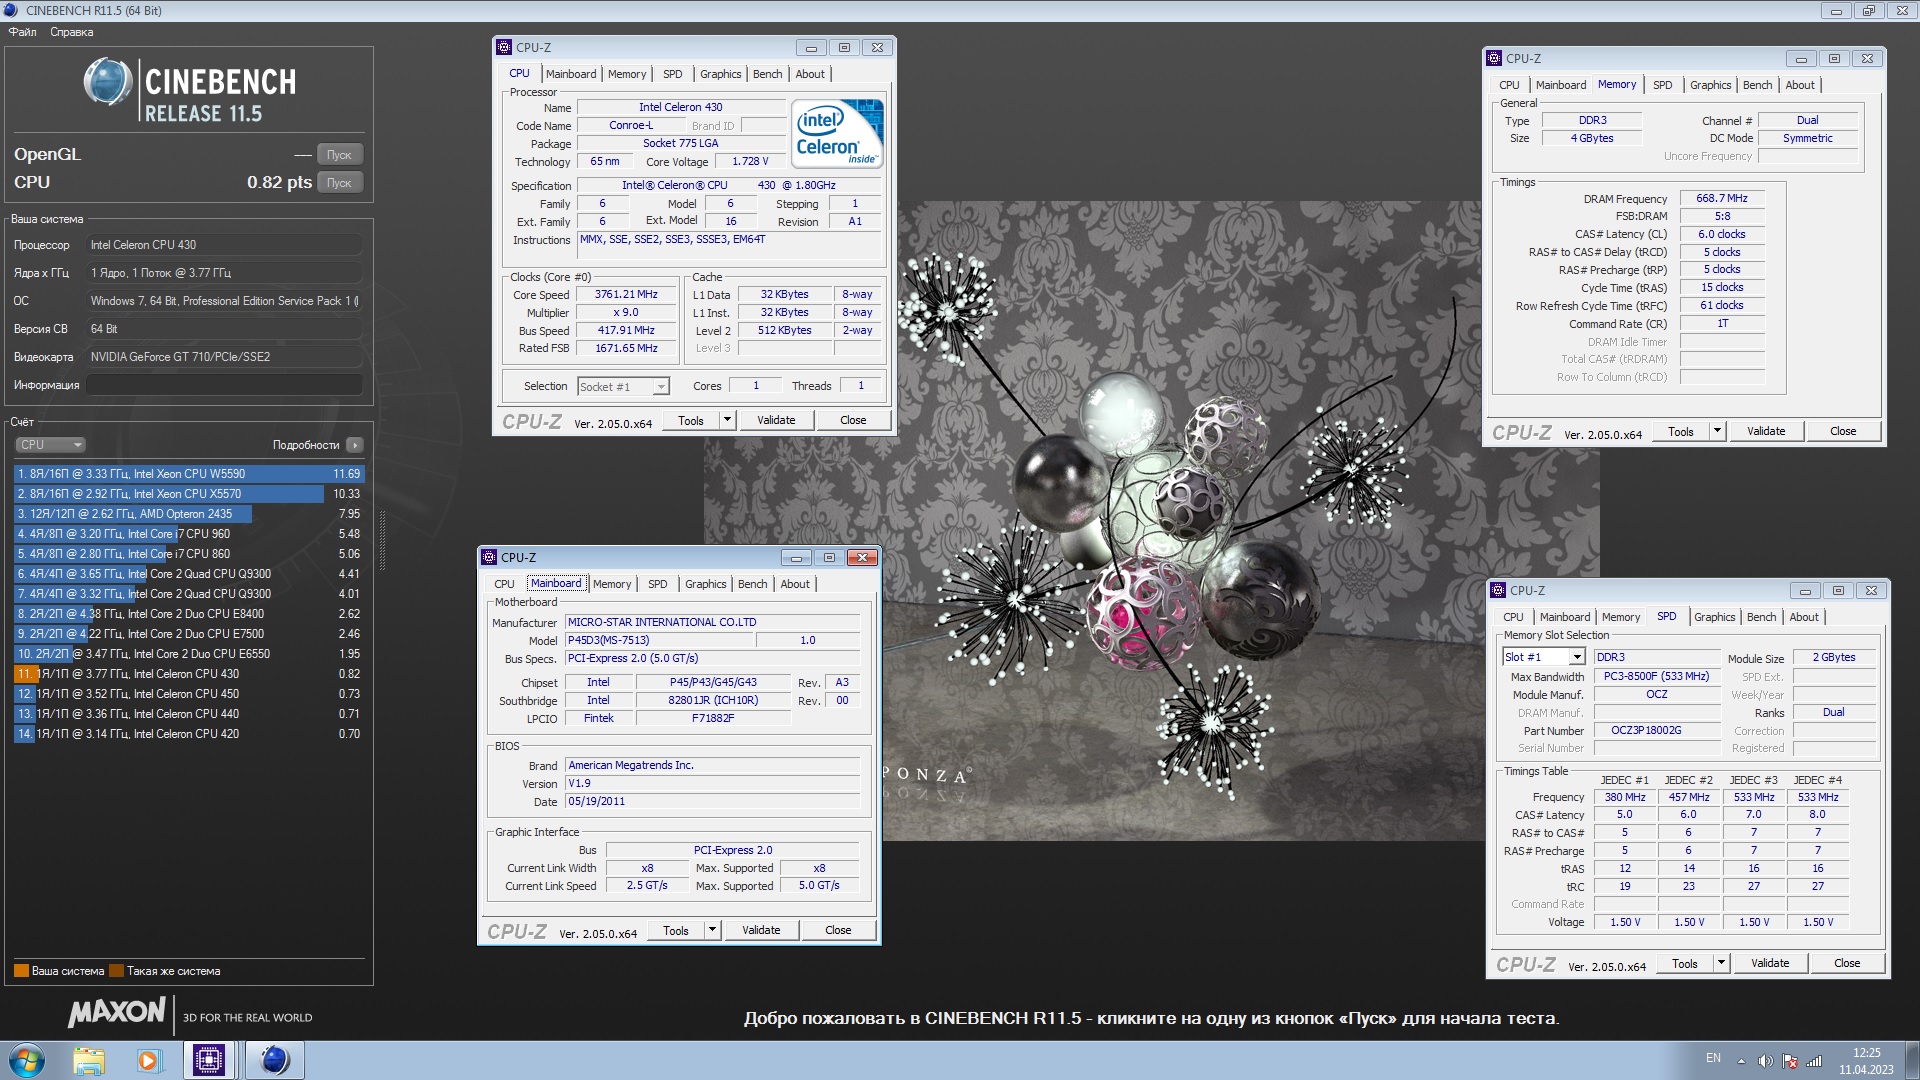Select ranking row Intel Core i7 CPU 960
Screen dimensions: 1920x1080
189,534
